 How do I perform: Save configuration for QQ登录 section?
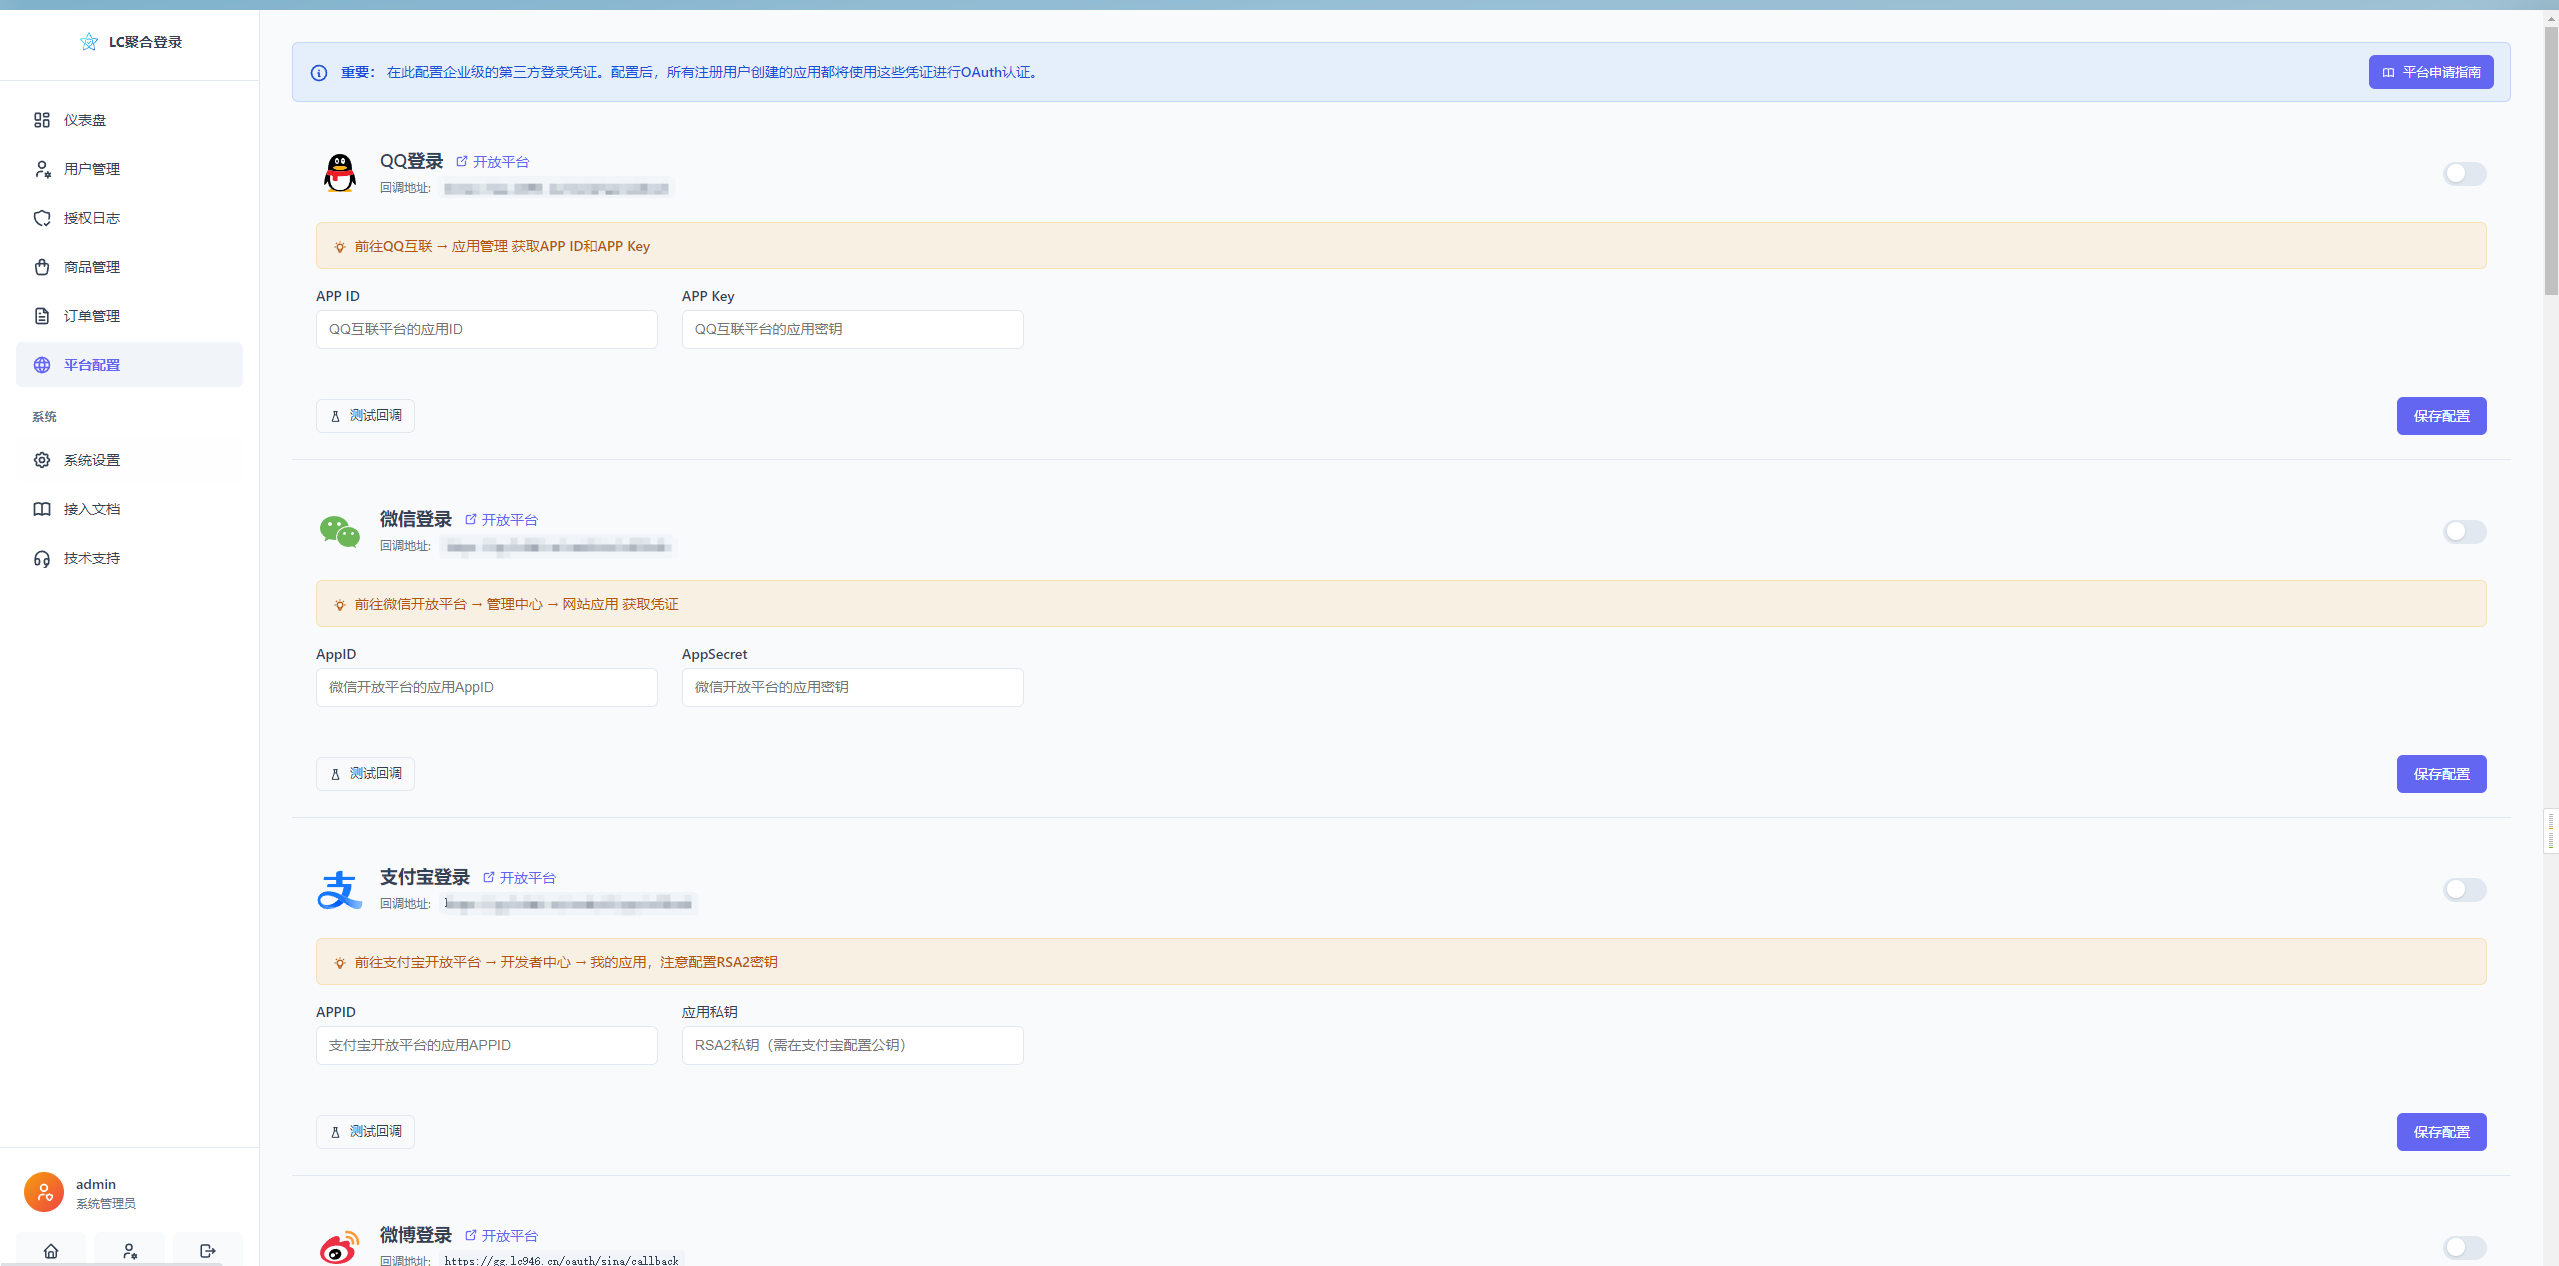point(2440,416)
